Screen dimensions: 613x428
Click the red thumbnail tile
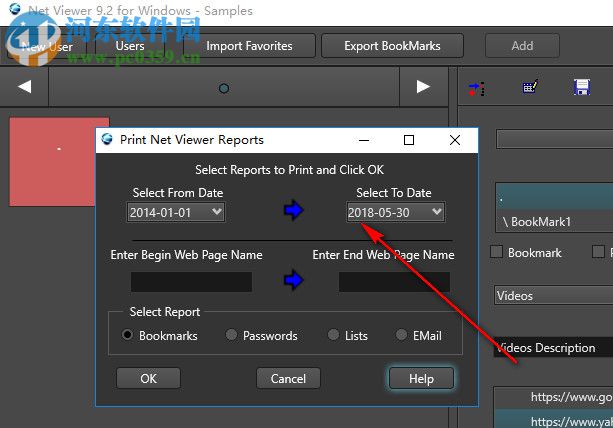(x=52, y=162)
